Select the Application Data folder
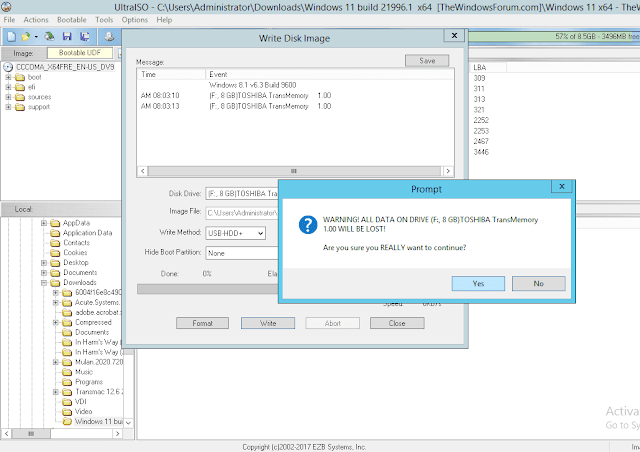 coord(87,233)
